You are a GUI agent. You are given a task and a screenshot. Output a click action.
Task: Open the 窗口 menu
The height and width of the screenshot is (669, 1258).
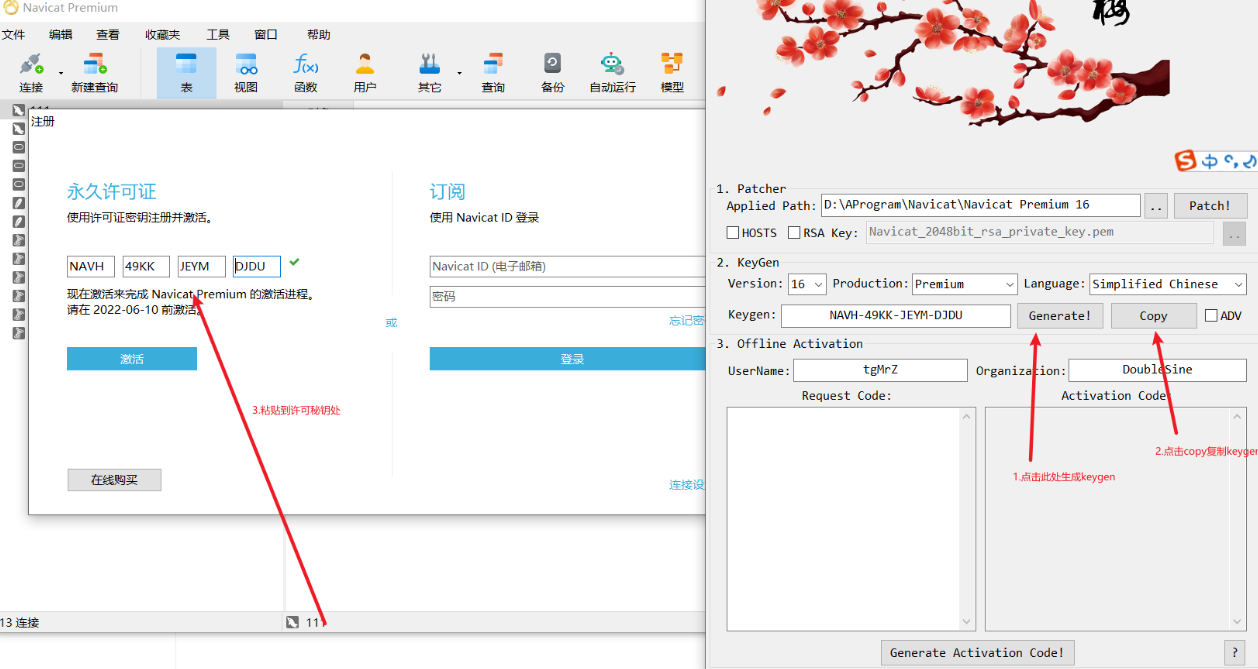coord(266,34)
